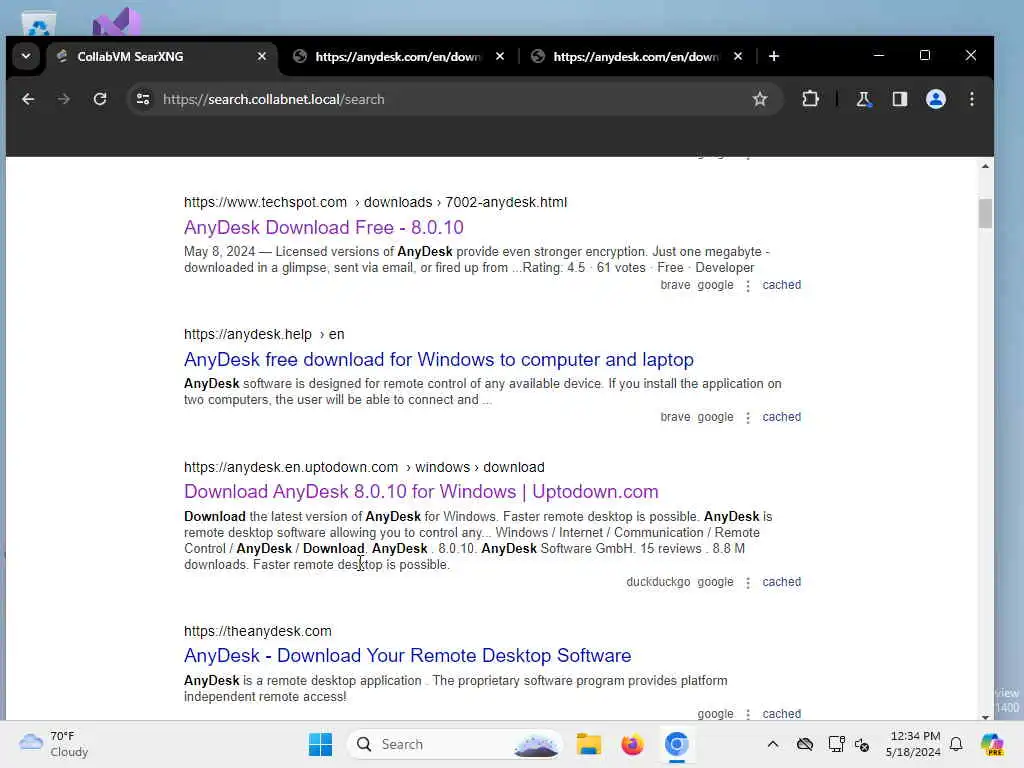Open cached version of anydesk.help result

pos(782,417)
